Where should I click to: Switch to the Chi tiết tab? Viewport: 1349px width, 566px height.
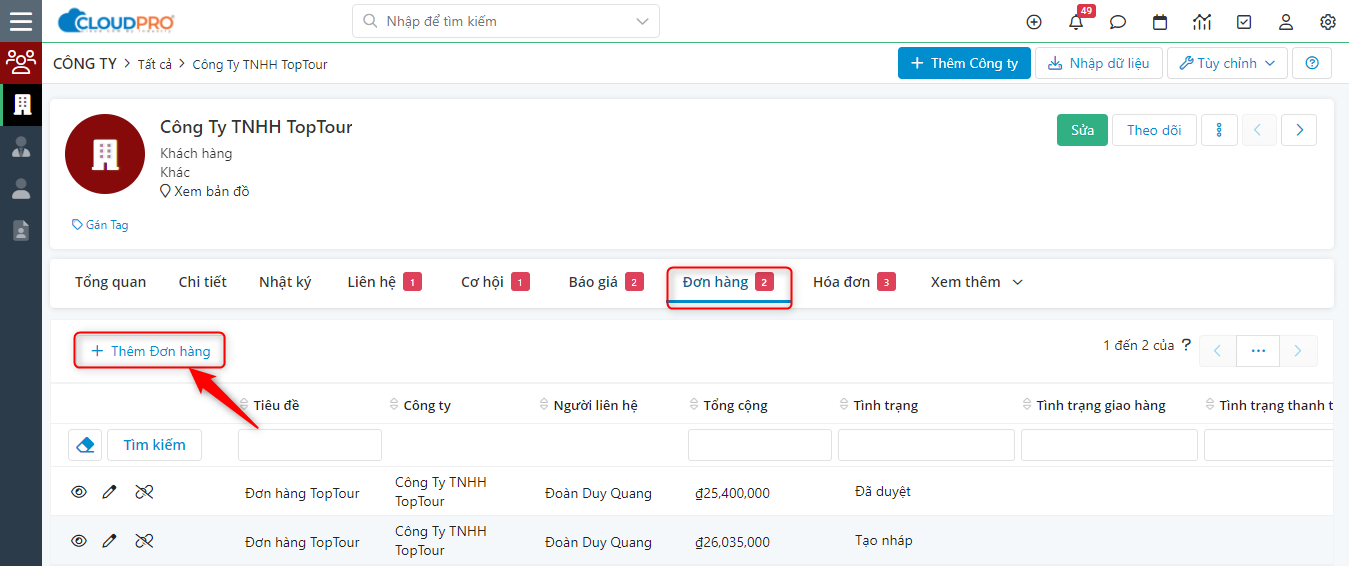point(203,282)
